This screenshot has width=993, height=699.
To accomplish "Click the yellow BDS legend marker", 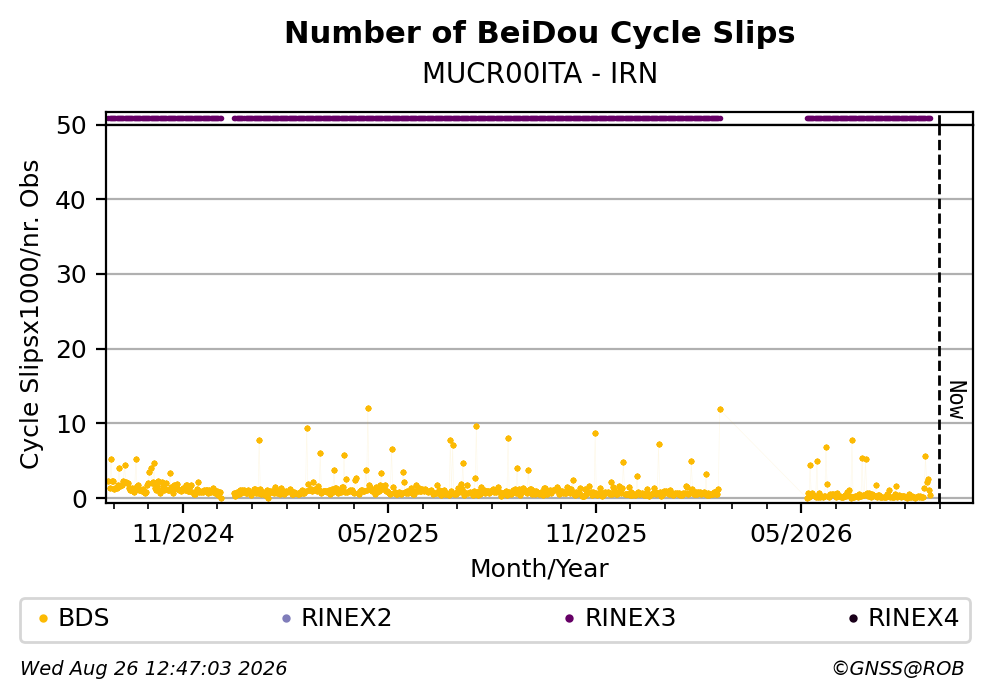I will pos(43,619).
